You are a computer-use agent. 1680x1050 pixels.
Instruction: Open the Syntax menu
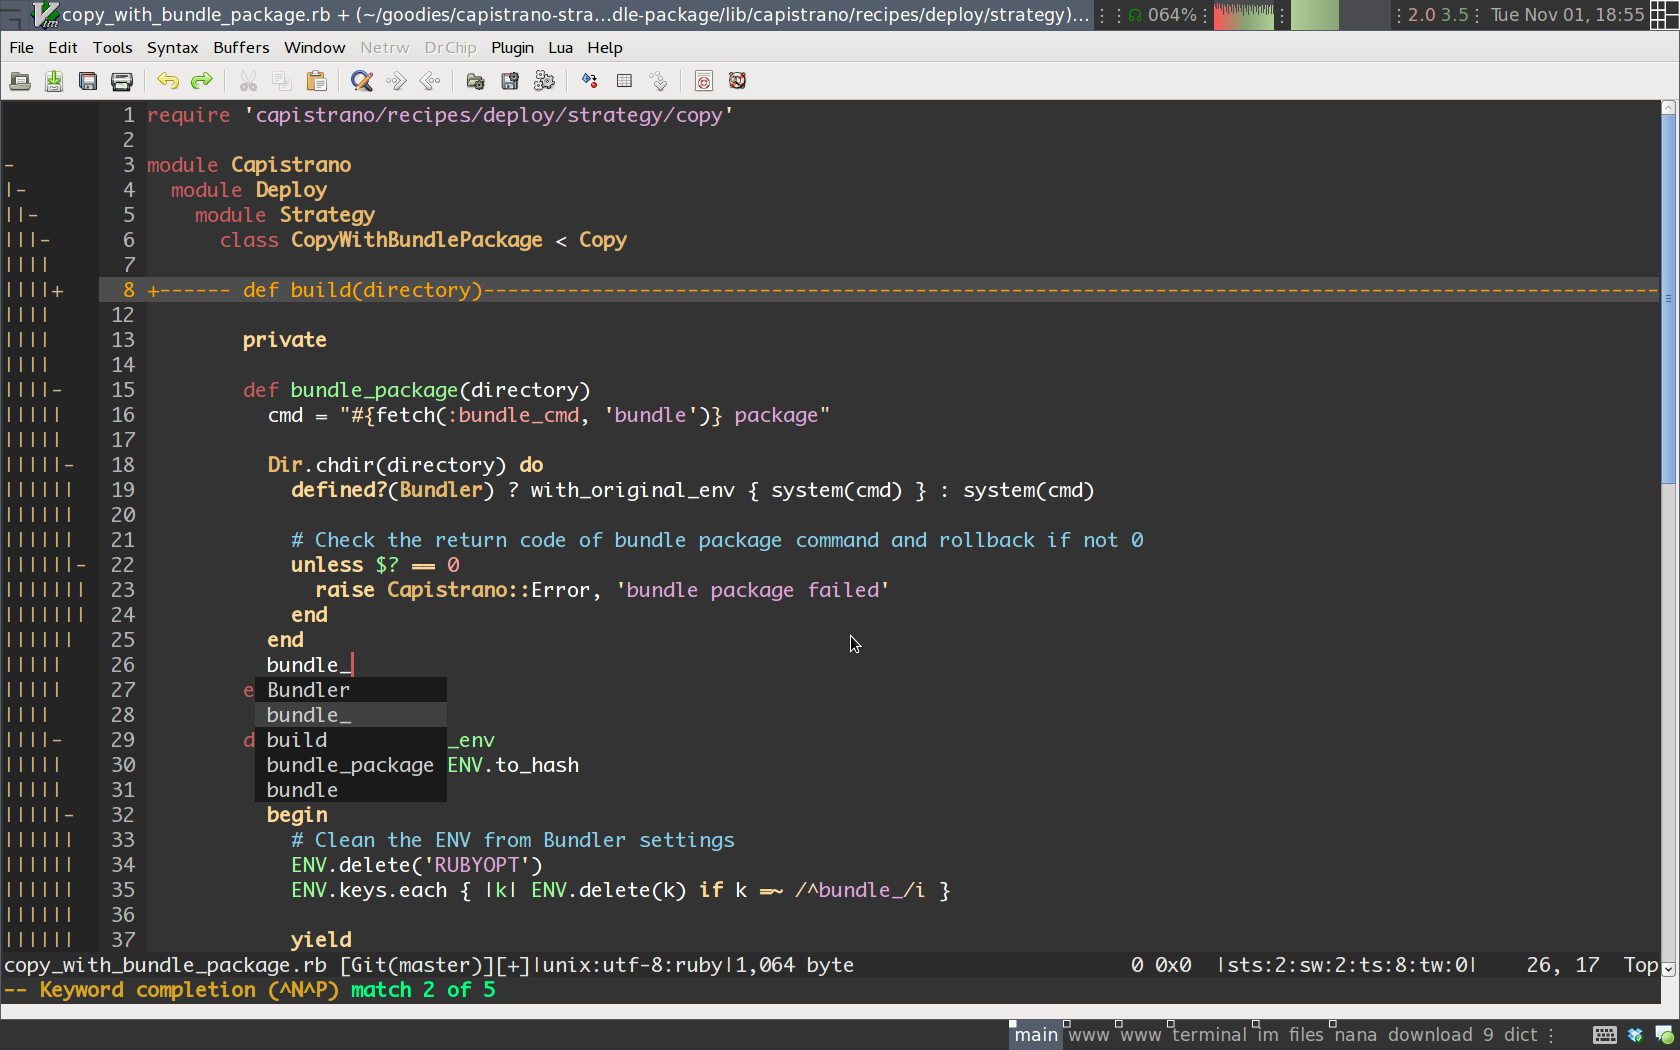pyautogui.click(x=172, y=47)
